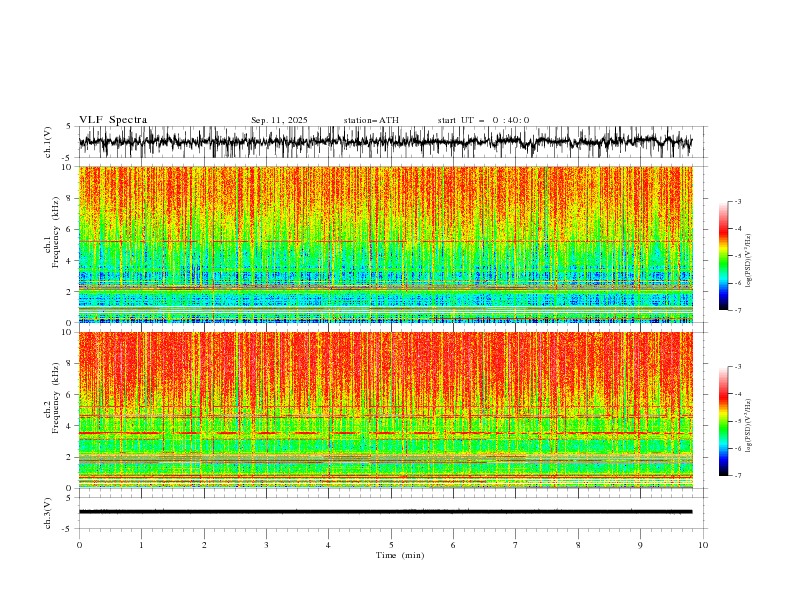Screen dimensions: 792x612
Task: Click time axis tick label "4"
Action: (328, 545)
